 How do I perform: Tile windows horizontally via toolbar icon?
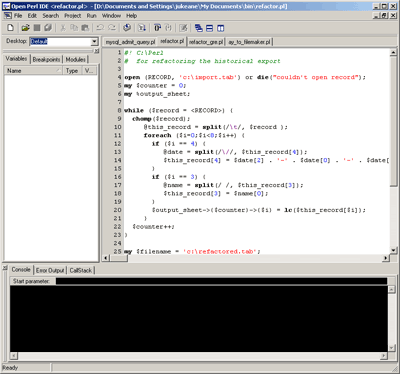click(210, 28)
